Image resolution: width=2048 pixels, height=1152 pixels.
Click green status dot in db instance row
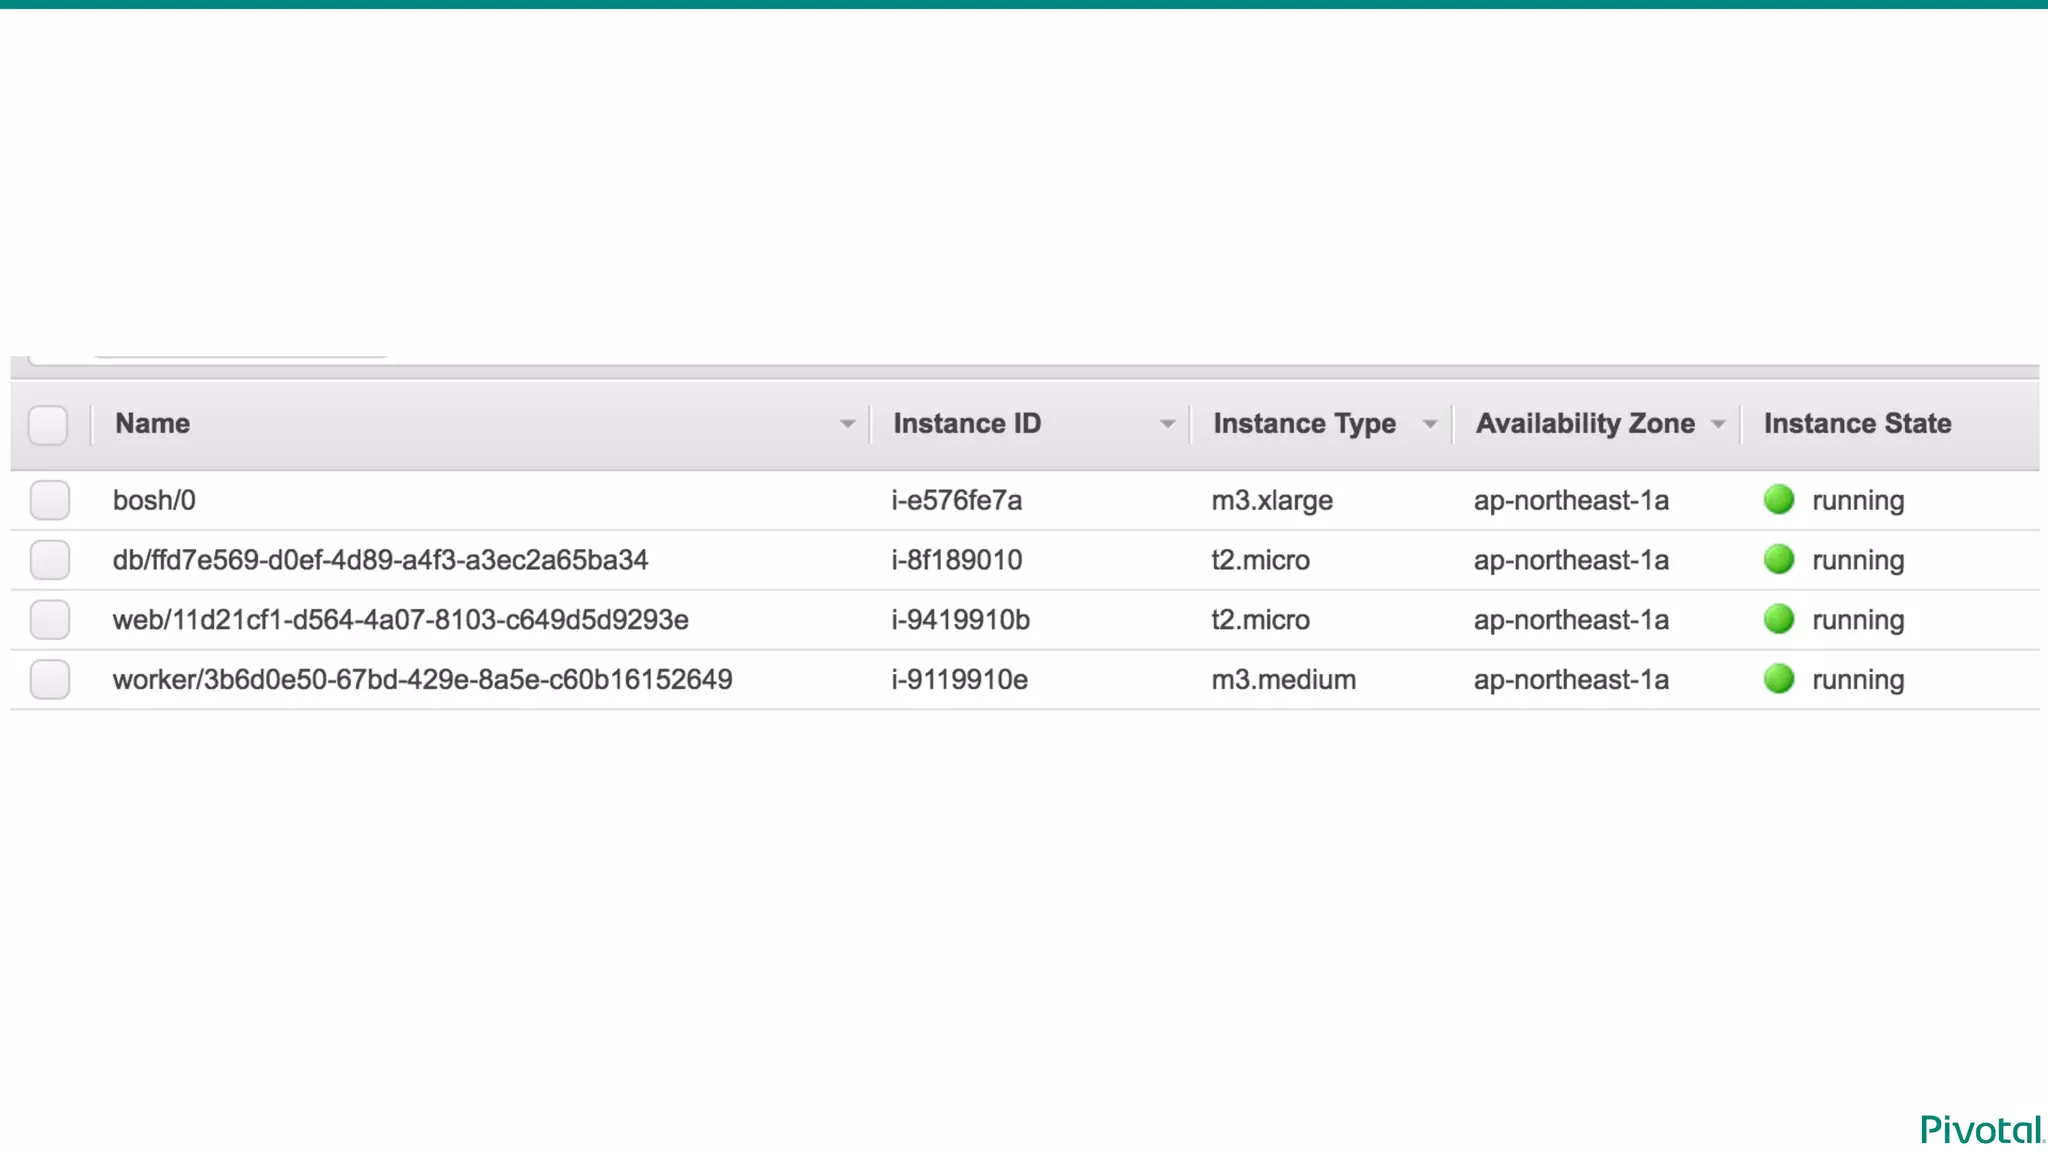tap(1779, 559)
